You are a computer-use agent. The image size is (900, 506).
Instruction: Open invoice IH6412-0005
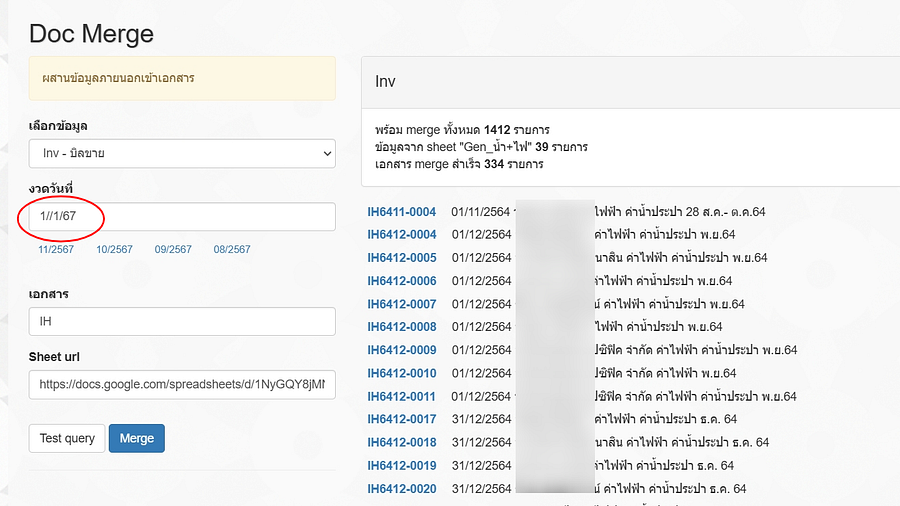pos(402,258)
